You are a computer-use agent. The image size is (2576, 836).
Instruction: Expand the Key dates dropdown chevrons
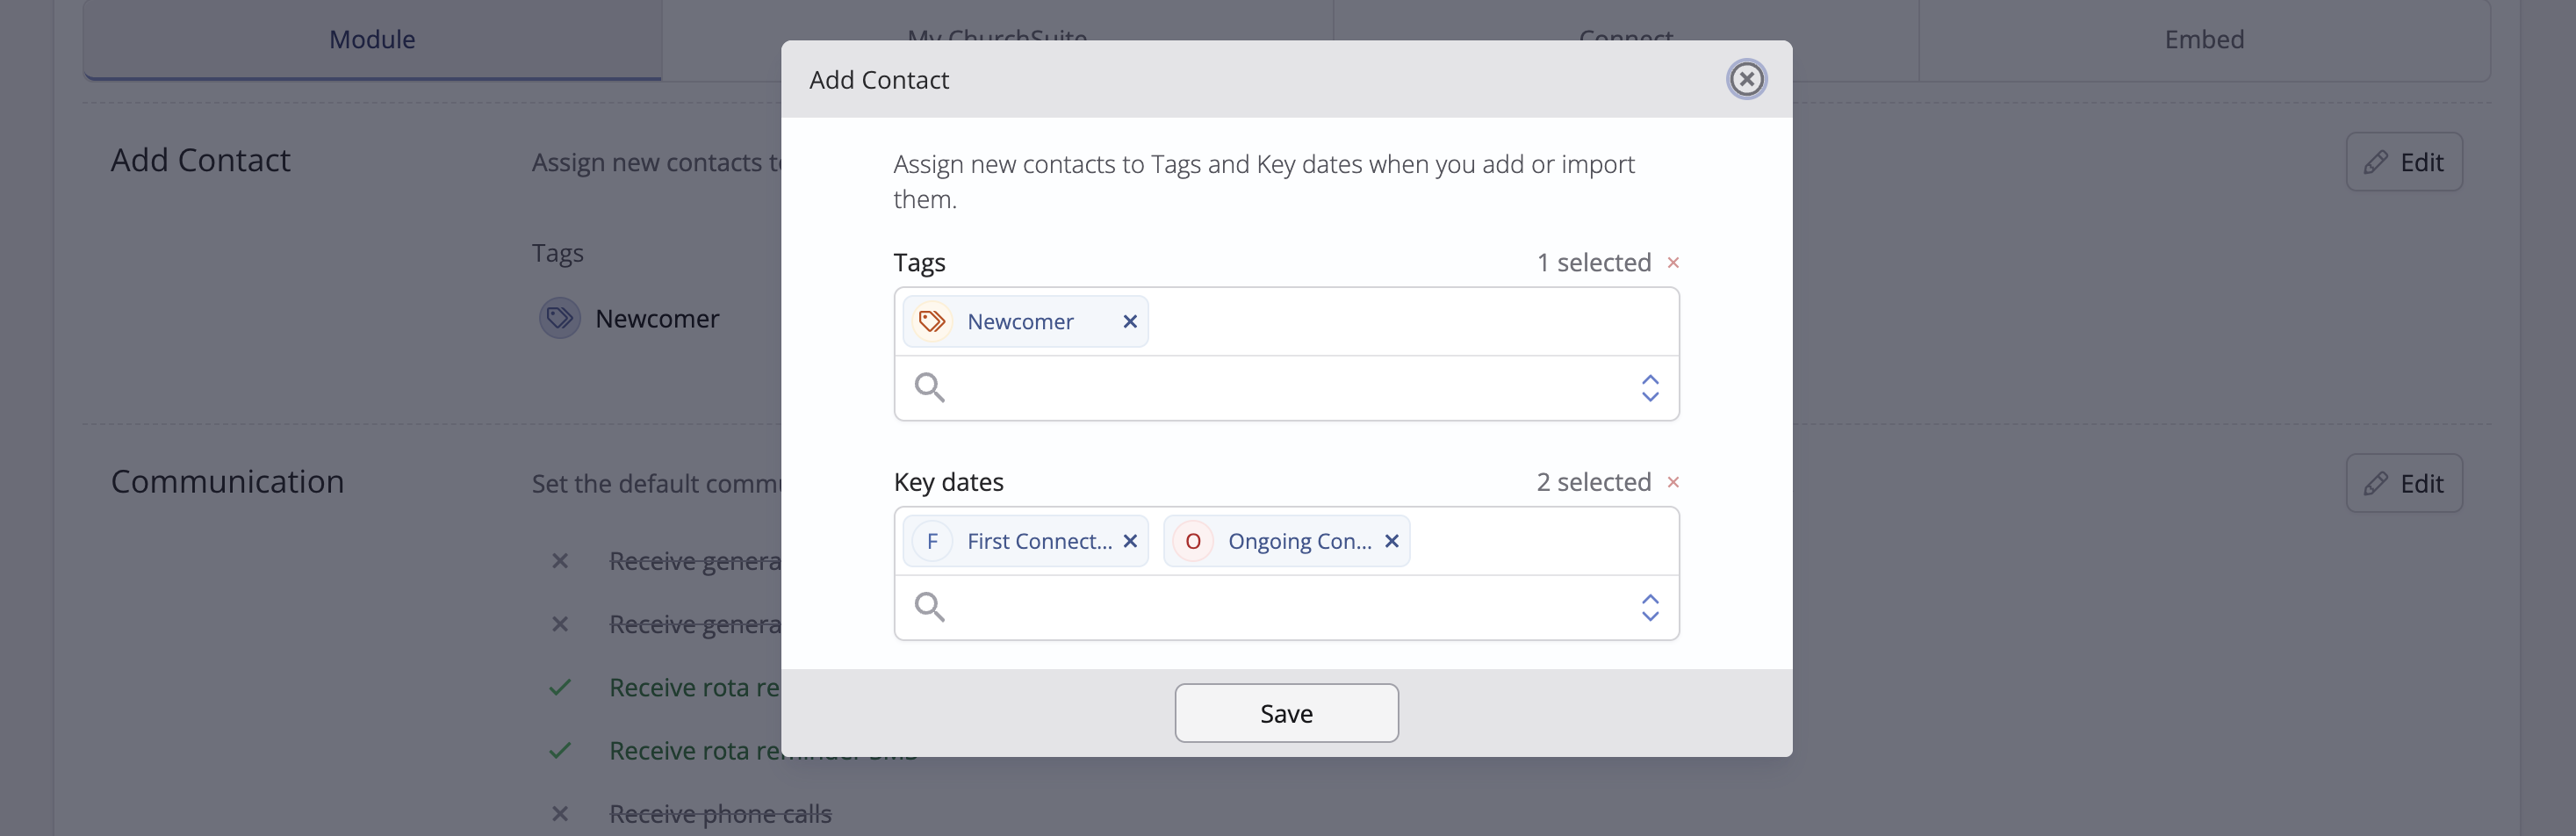tap(1650, 607)
